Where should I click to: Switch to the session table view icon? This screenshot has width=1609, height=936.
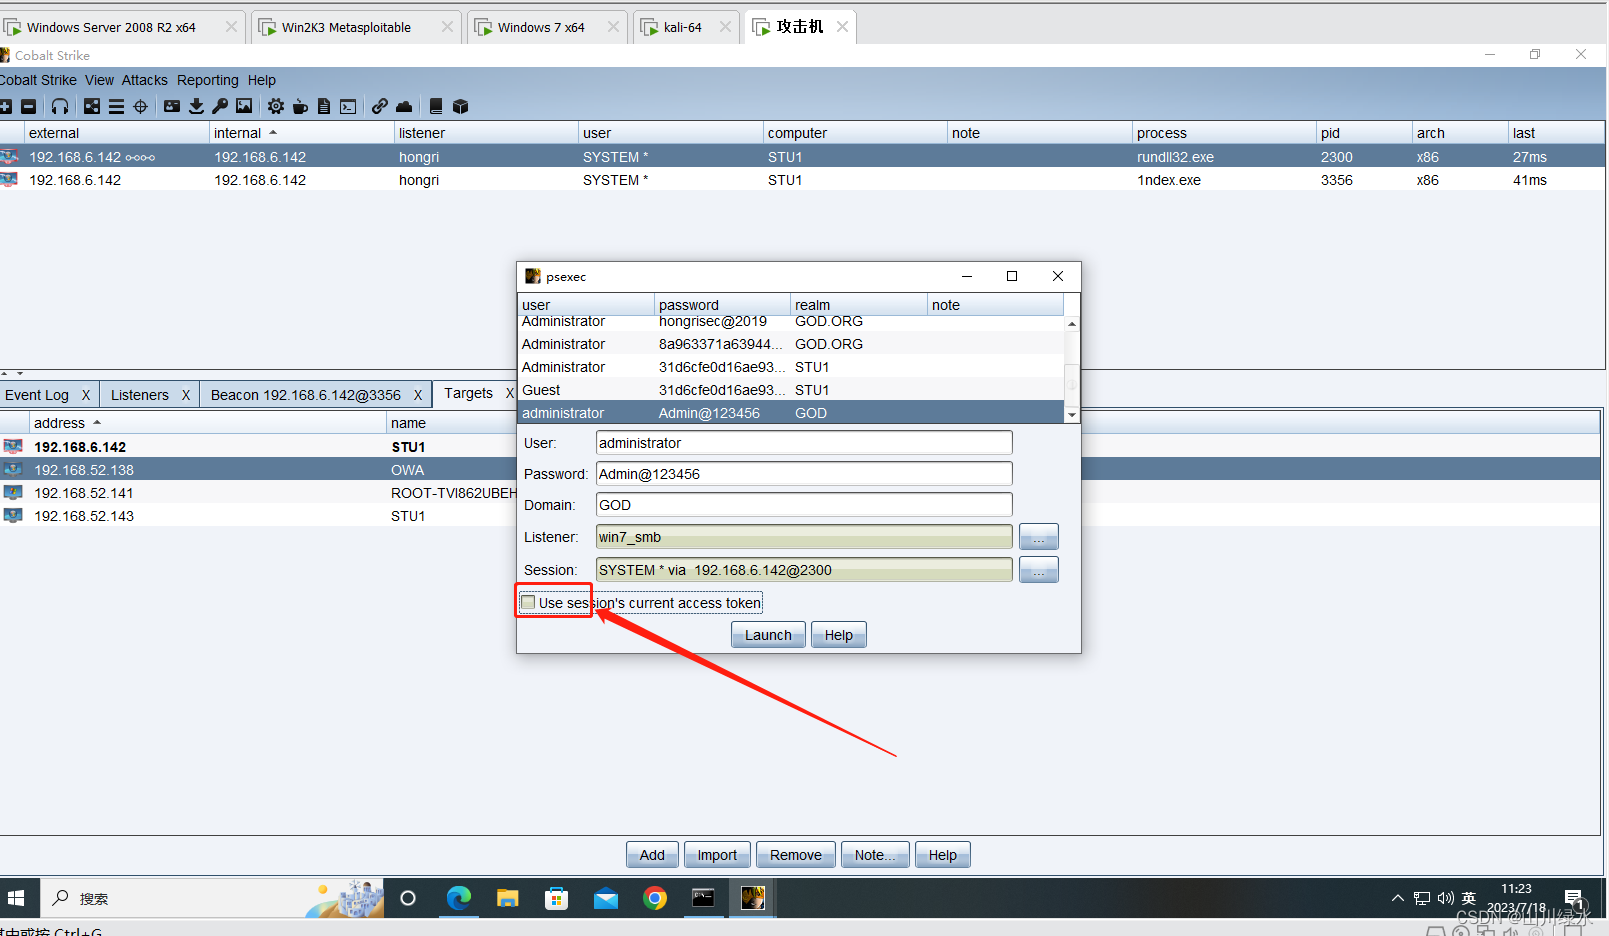(116, 106)
